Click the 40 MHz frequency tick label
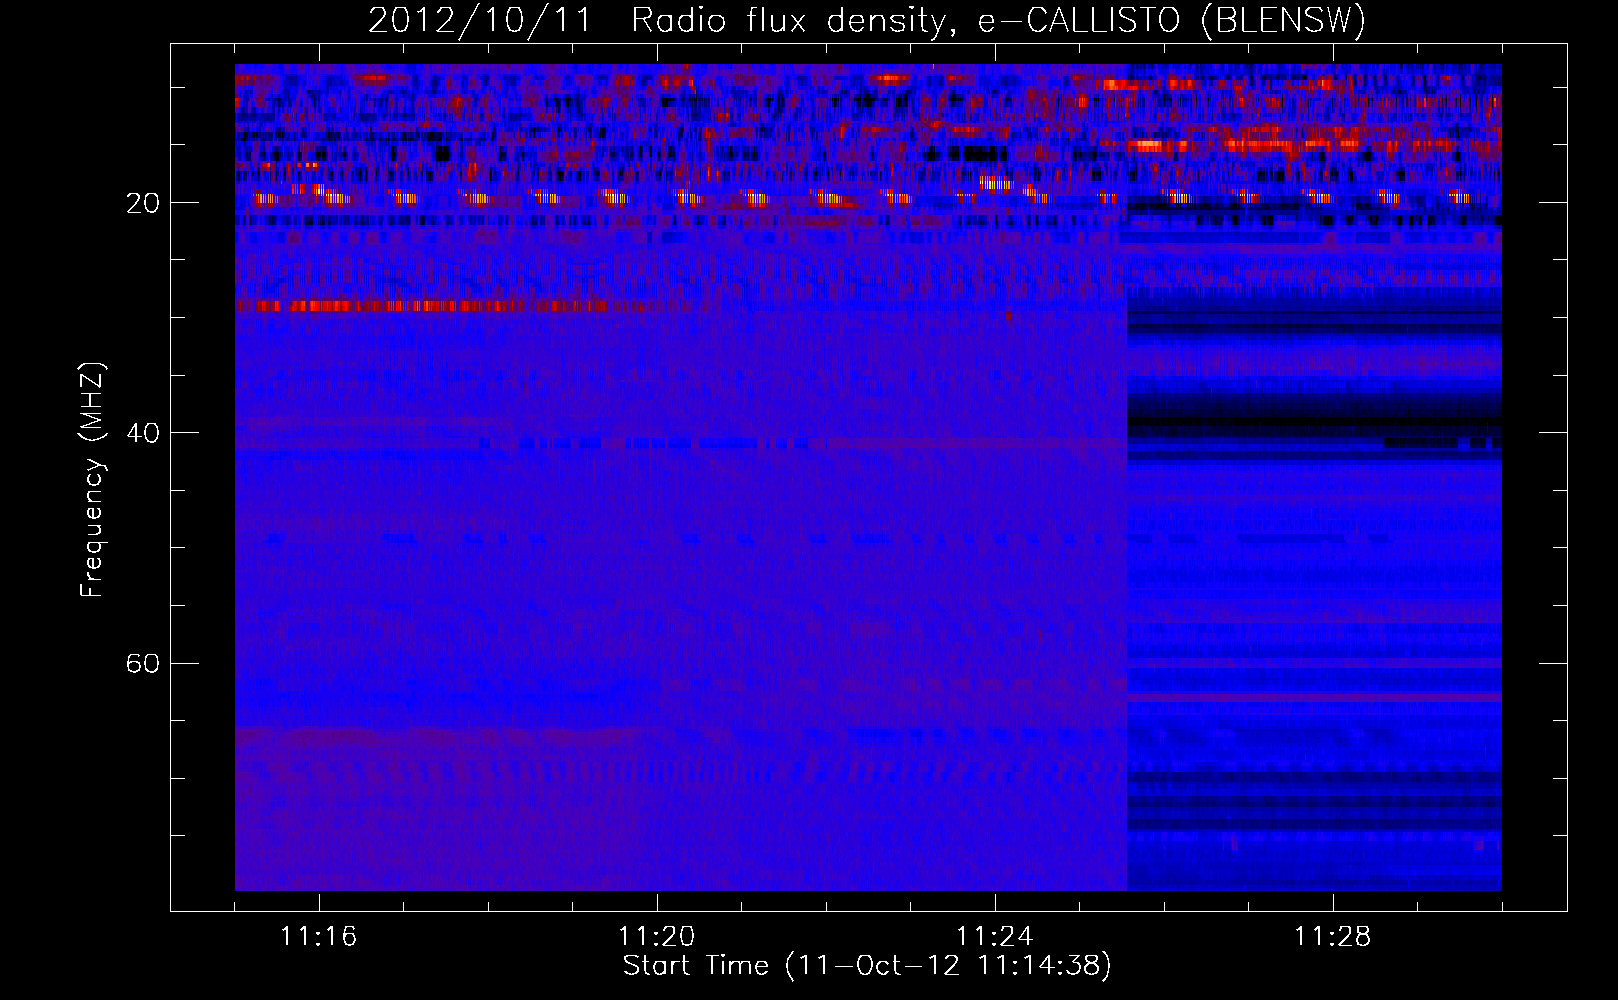The image size is (1618, 1000). point(144,433)
